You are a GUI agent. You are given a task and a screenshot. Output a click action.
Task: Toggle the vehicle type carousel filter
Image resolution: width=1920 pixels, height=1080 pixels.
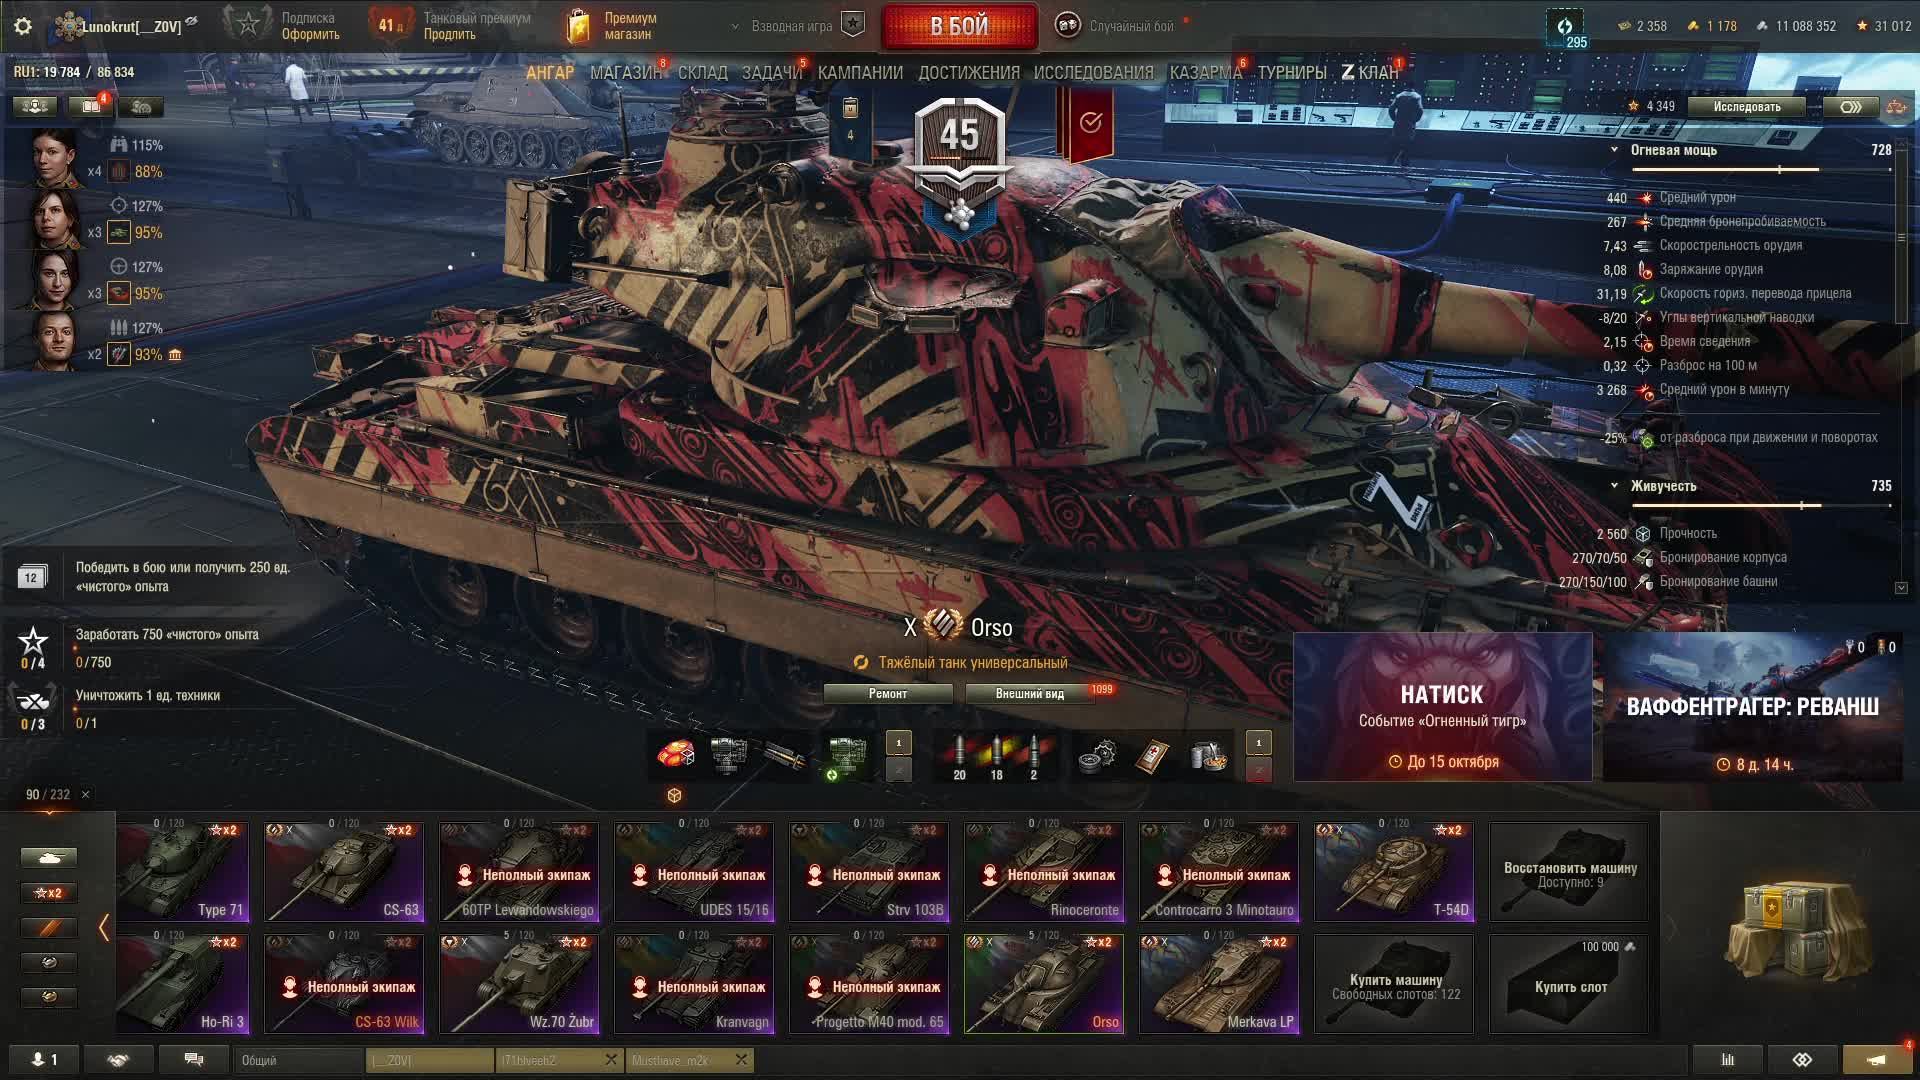(49, 857)
